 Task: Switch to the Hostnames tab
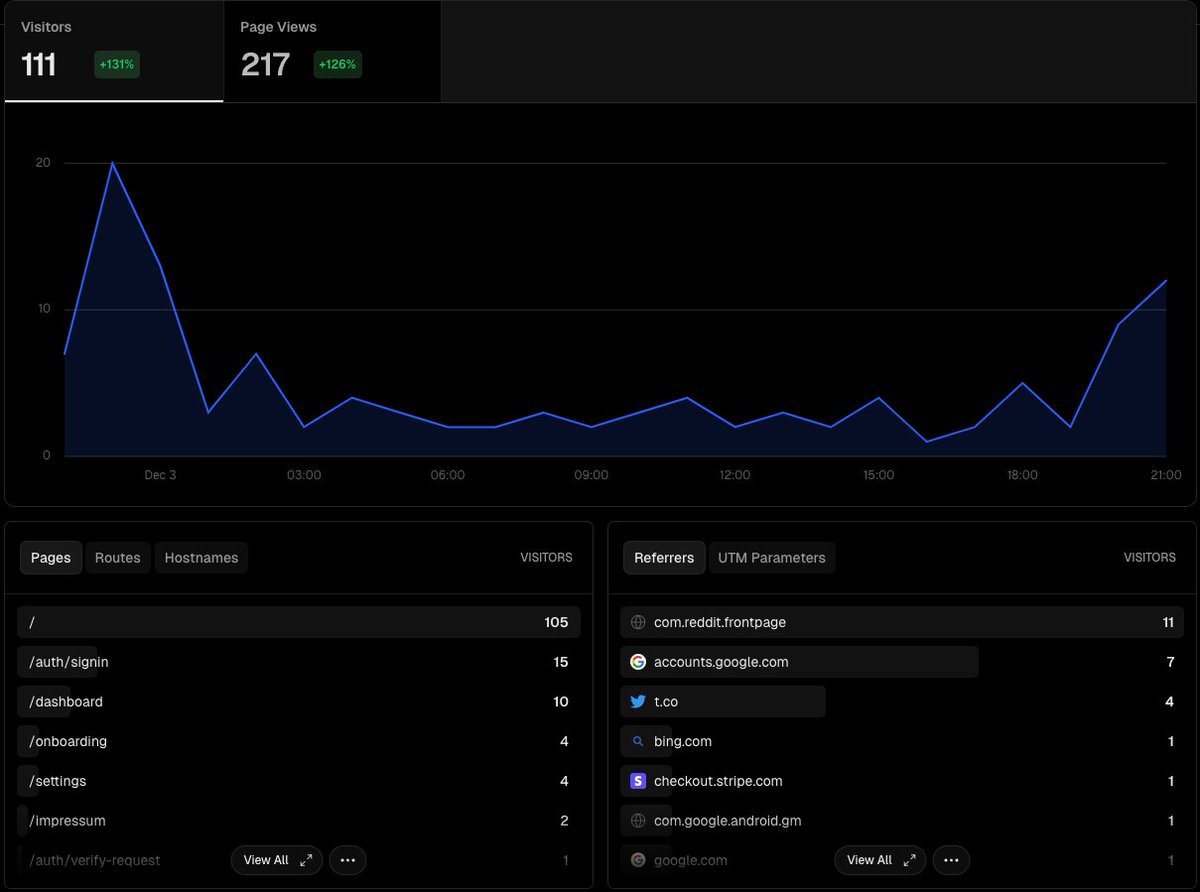coord(201,557)
